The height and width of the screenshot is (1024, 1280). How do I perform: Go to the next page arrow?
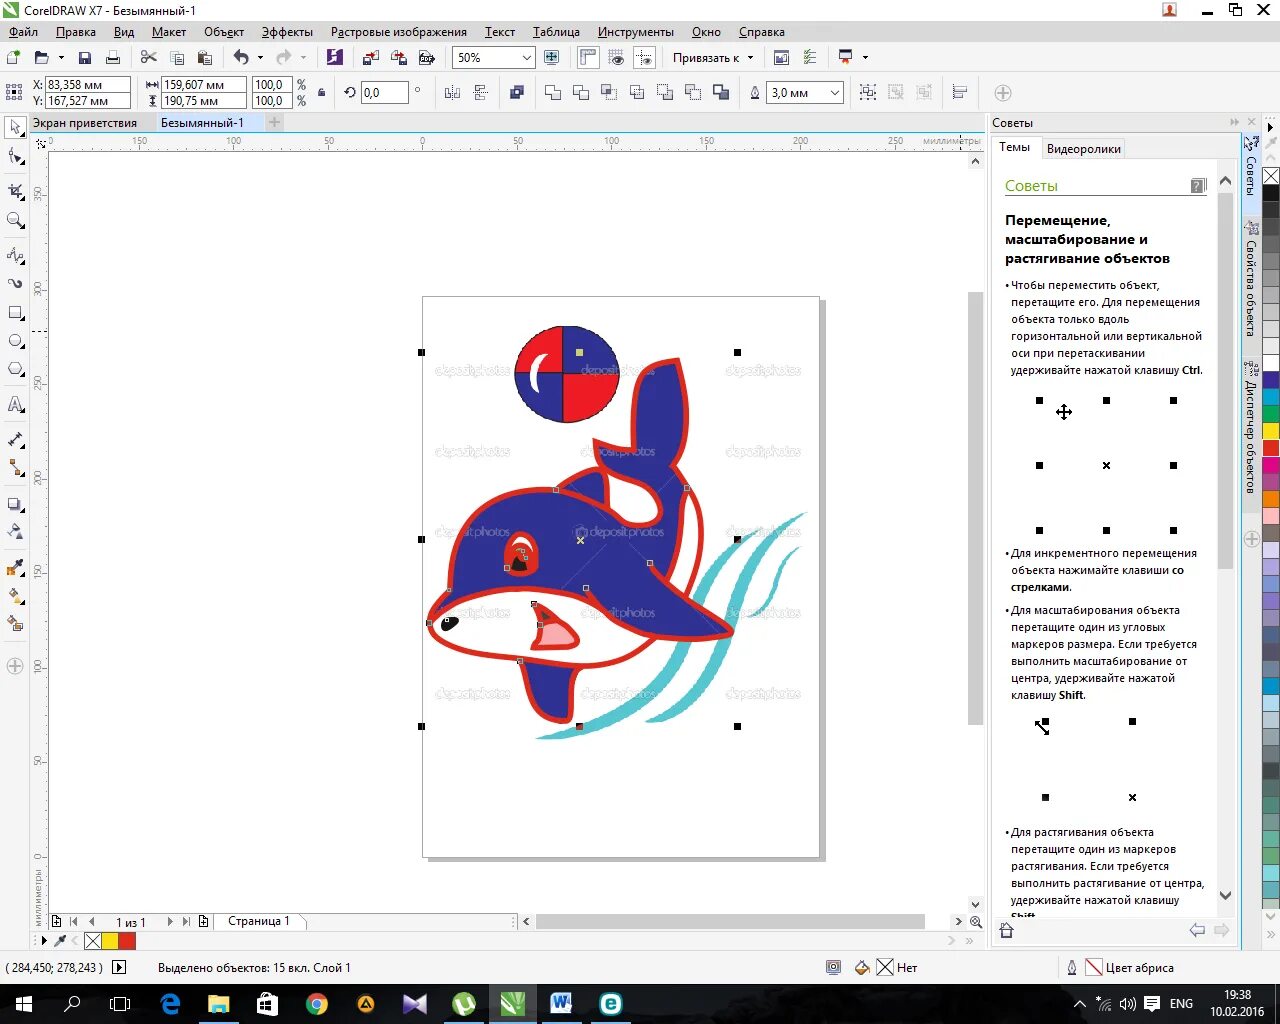[170, 922]
